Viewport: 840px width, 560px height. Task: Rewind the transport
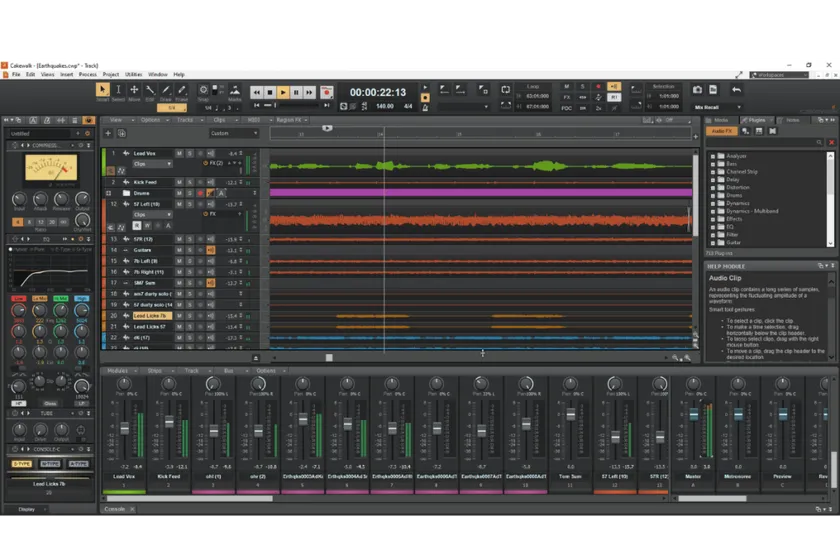pyautogui.click(x=257, y=92)
